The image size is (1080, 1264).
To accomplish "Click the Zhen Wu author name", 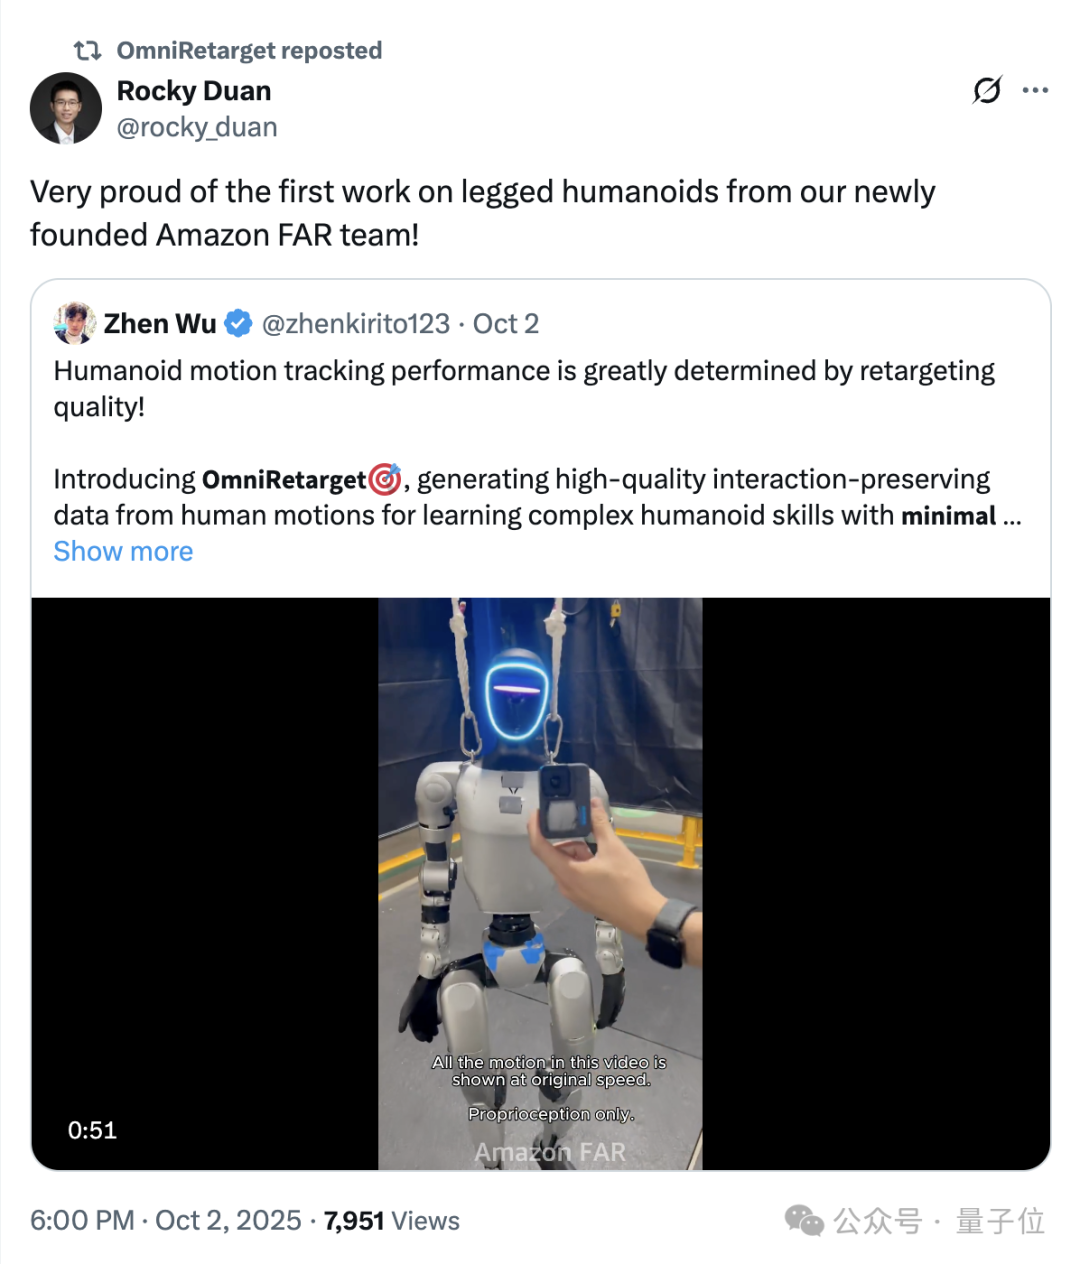I will coord(160,324).
